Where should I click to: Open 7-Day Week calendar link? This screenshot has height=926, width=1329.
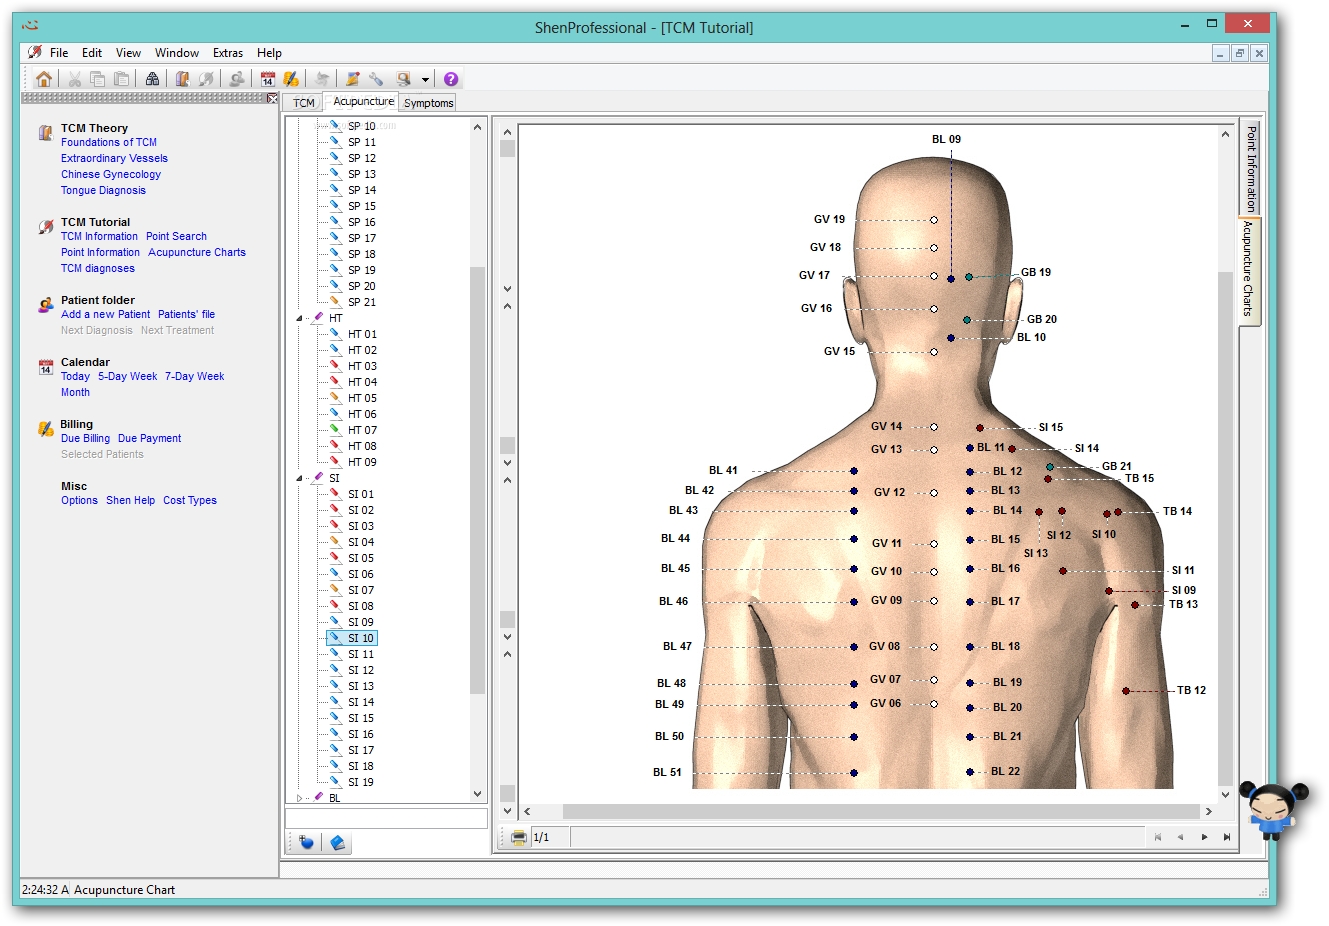point(194,376)
